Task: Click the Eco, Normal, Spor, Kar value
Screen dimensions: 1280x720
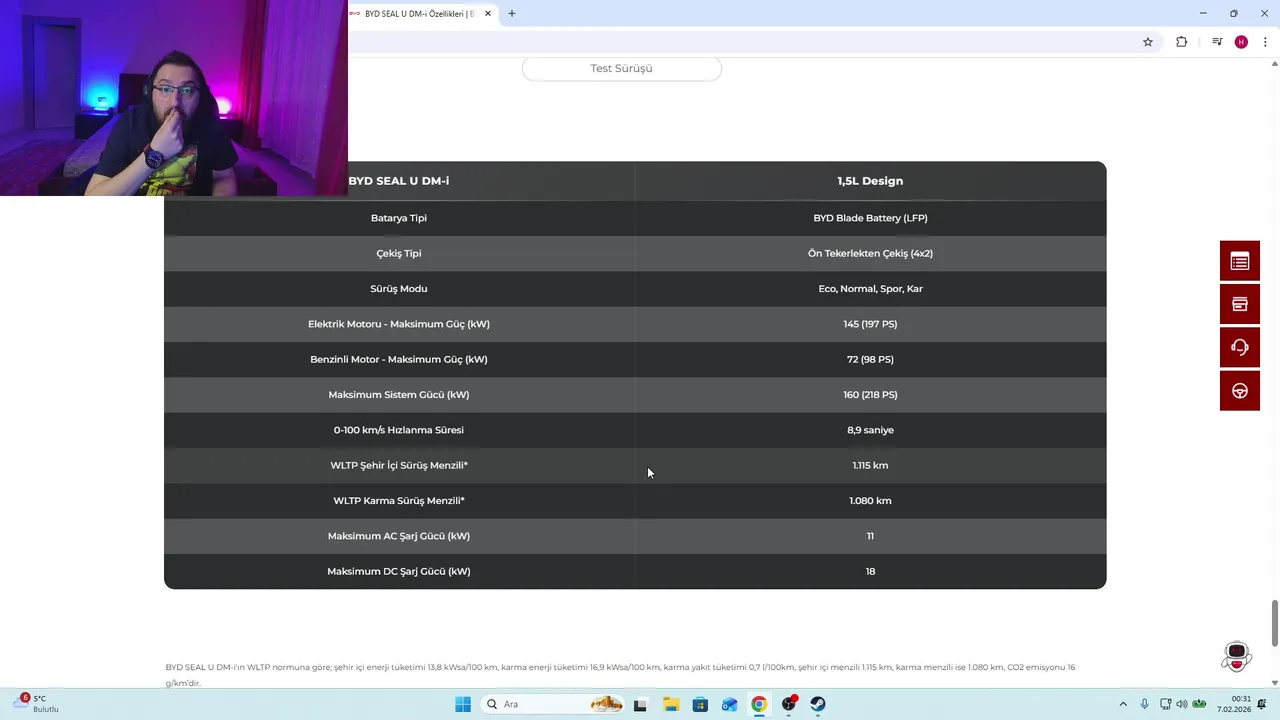Action: [x=870, y=289]
